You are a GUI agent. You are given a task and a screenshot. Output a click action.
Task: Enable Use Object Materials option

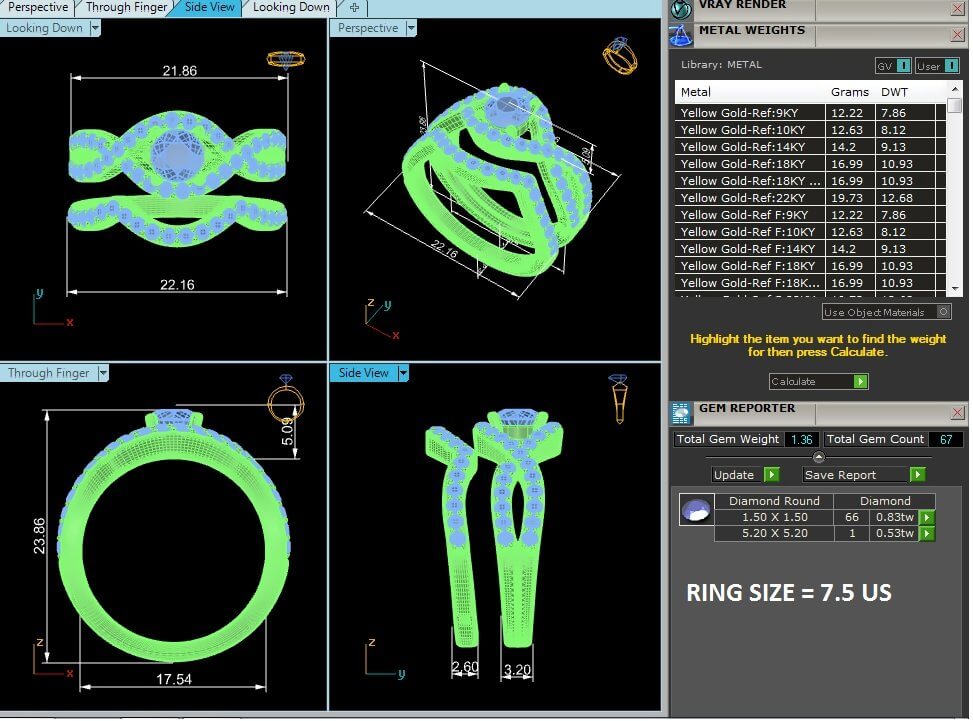pyautogui.click(x=943, y=313)
